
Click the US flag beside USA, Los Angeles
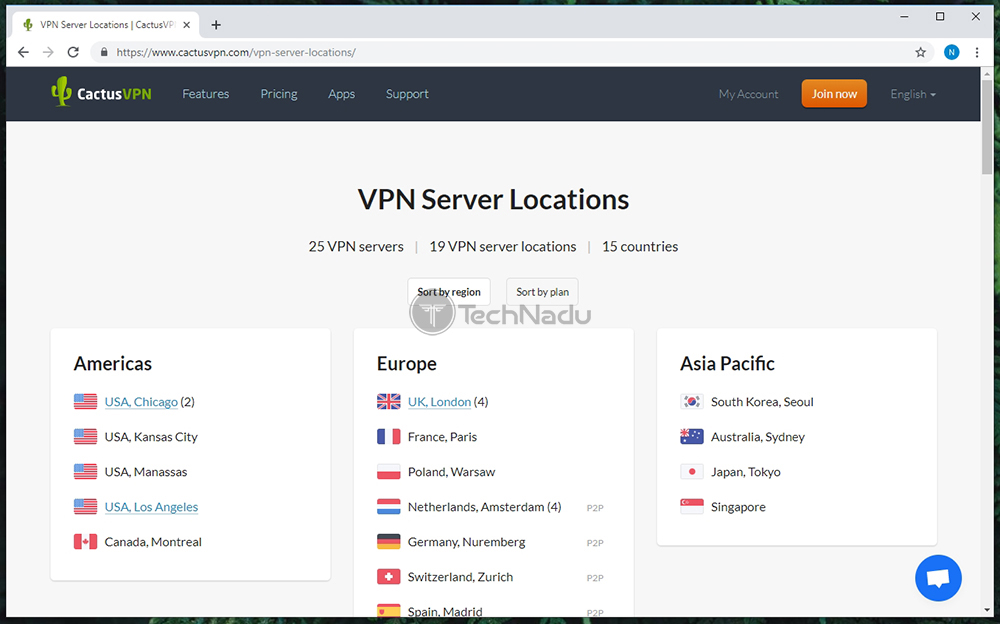85,507
